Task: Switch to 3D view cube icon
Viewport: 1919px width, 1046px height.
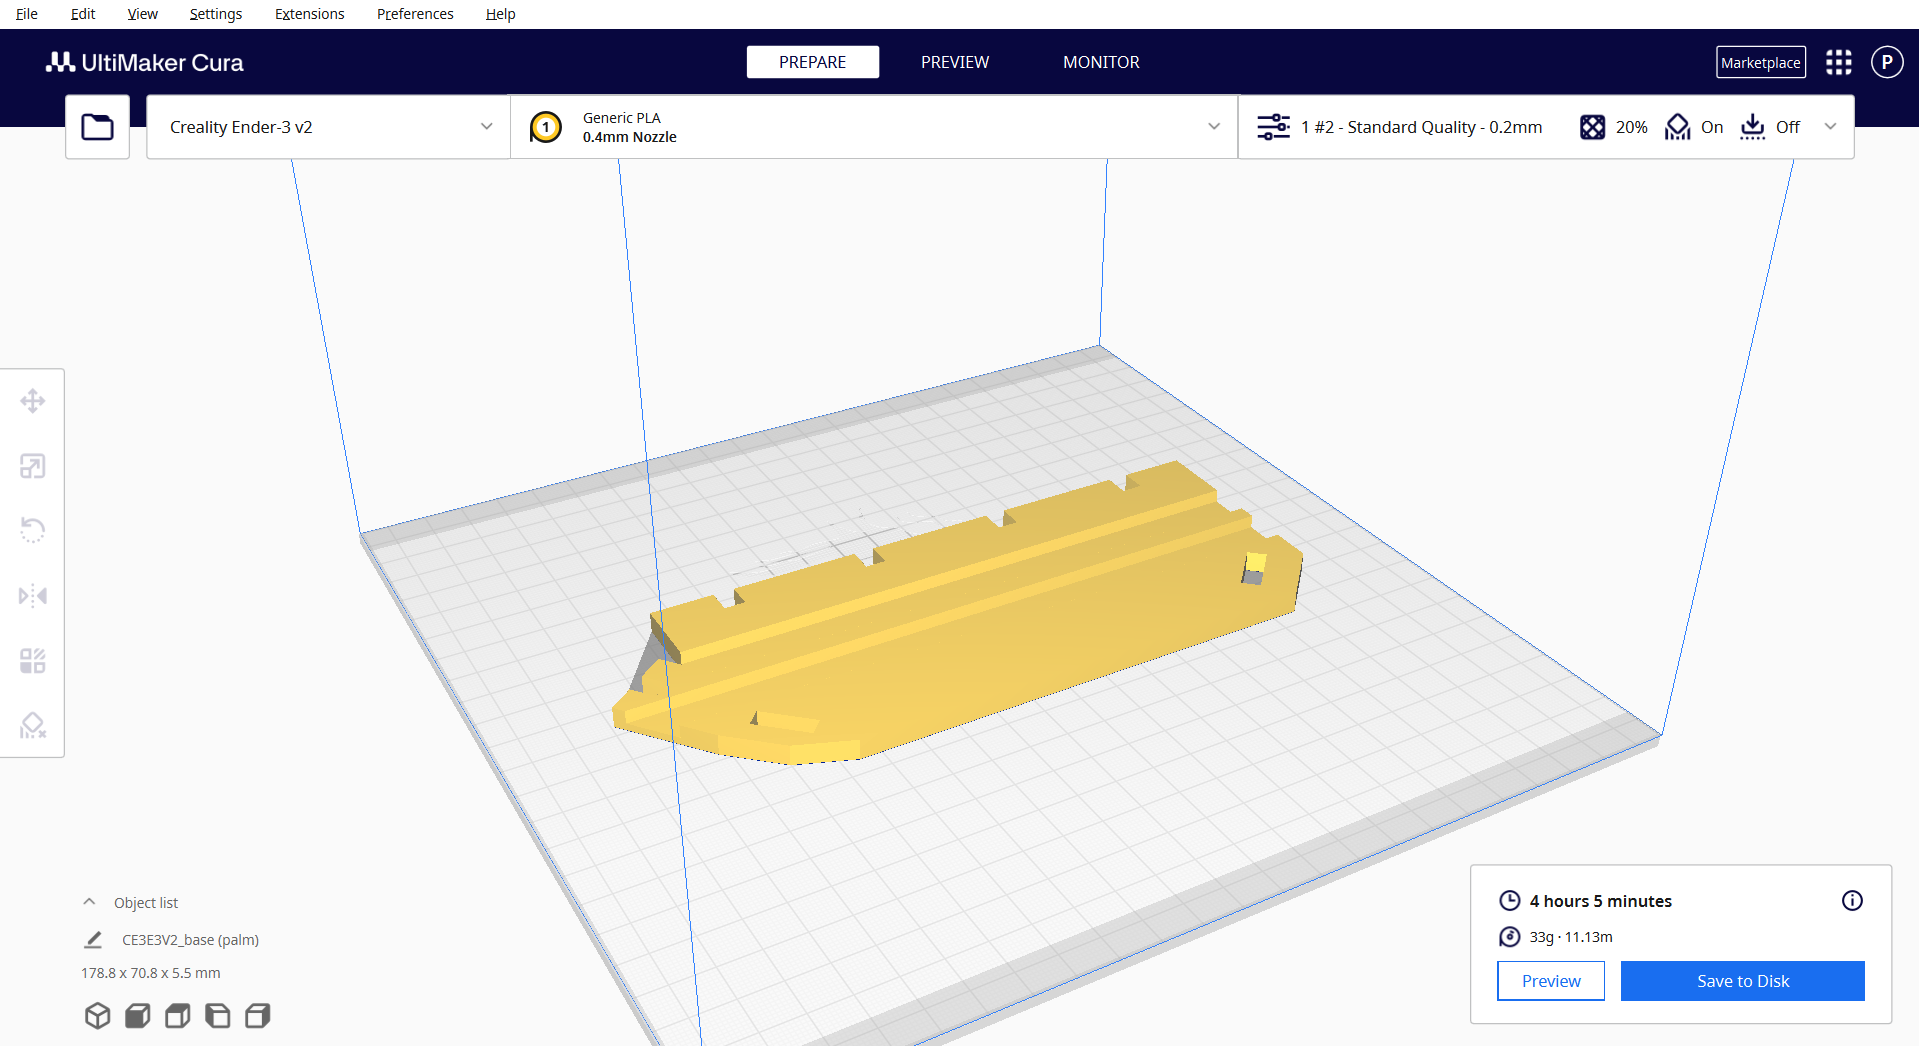Action: tap(97, 1016)
